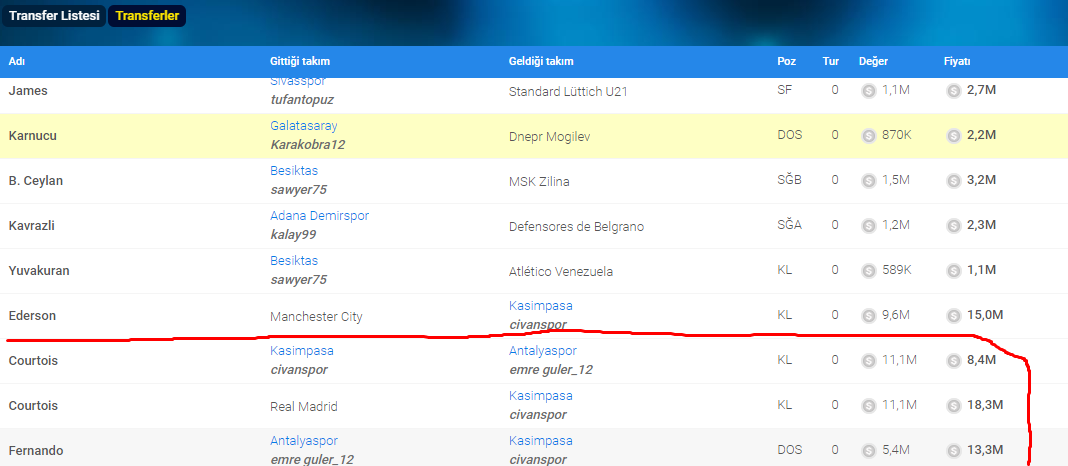The height and width of the screenshot is (466, 1068).
Task: Click the Fiyatı column header
Action: point(957,61)
